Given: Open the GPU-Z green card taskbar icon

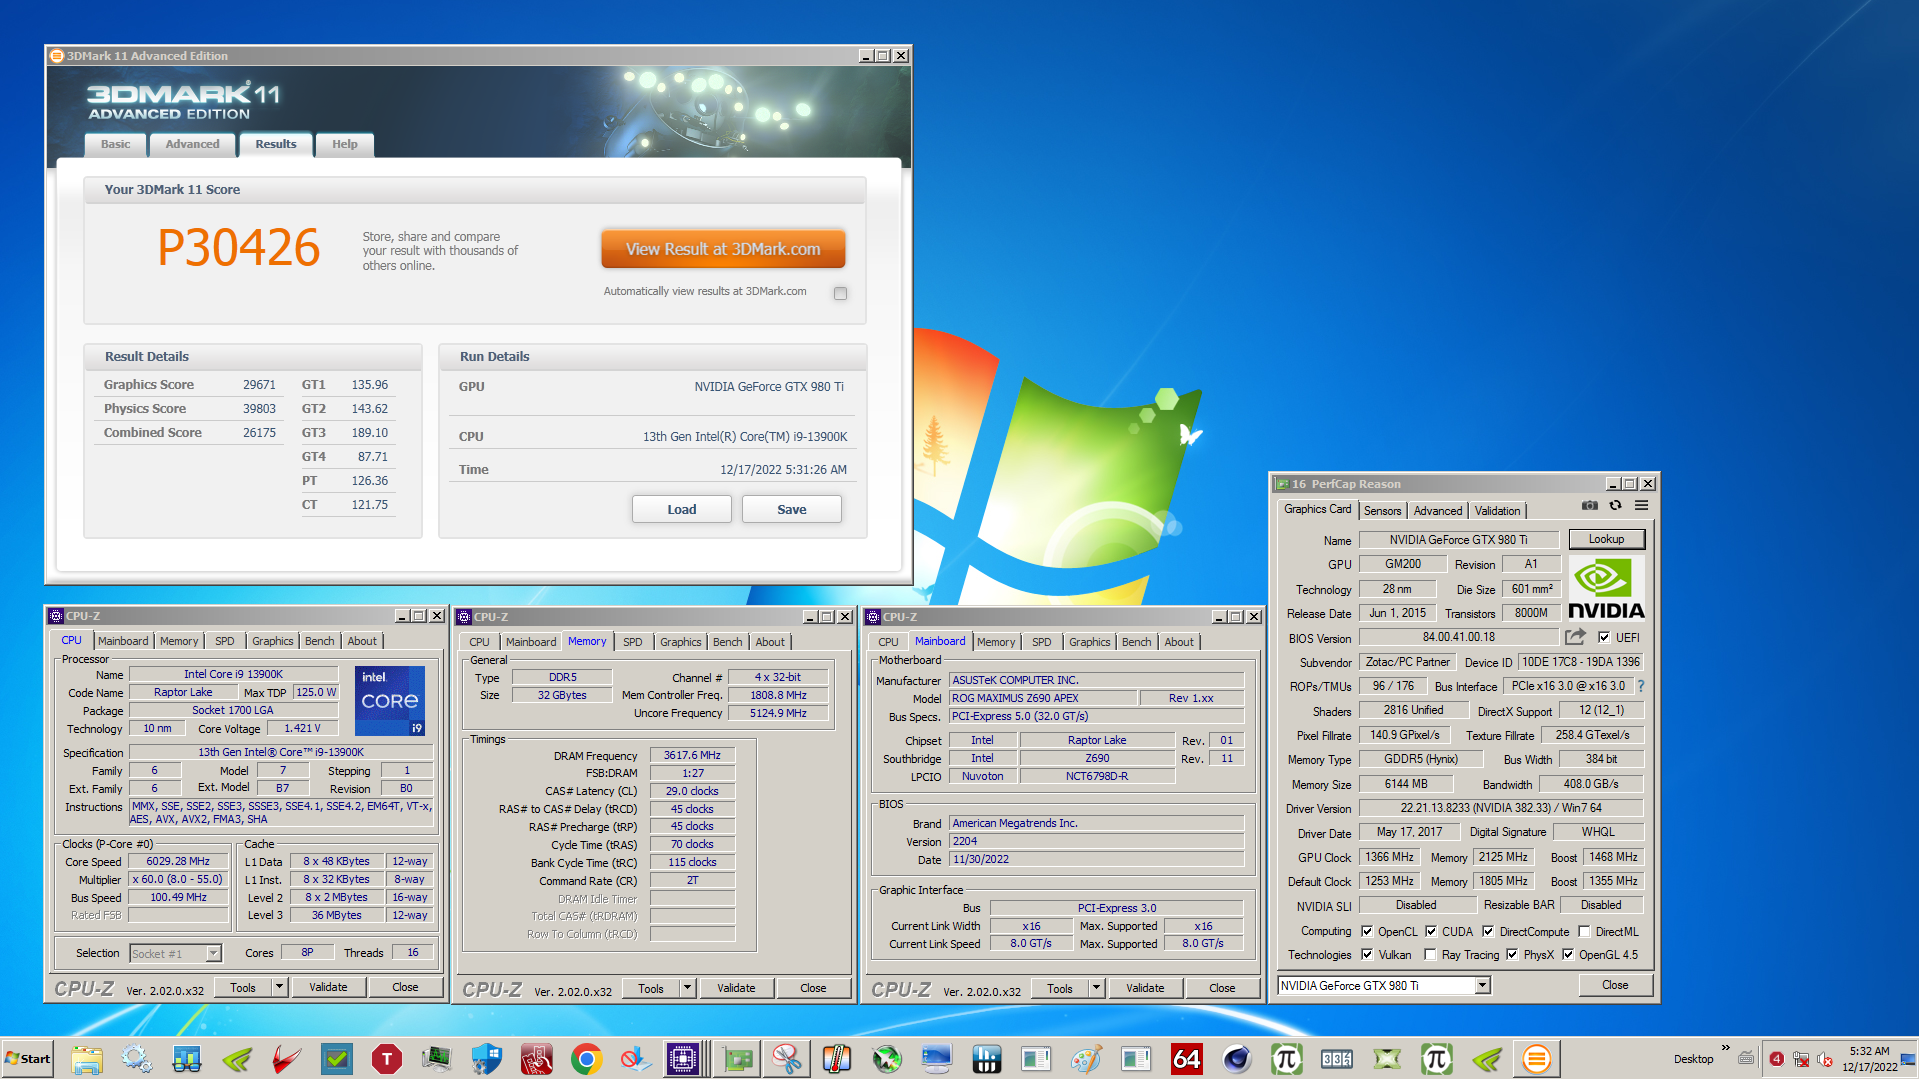Looking at the screenshot, I should click(x=737, y=1059).
